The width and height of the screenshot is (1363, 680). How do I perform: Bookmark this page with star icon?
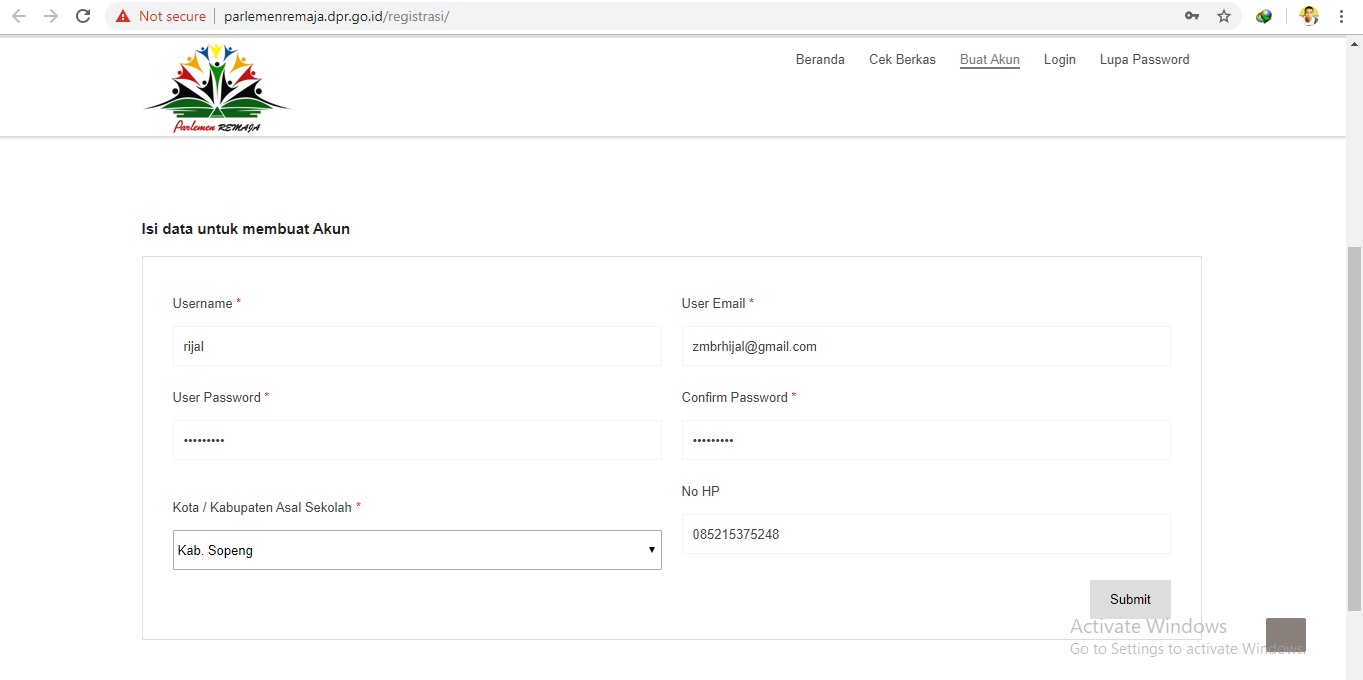click(1224, 16)
